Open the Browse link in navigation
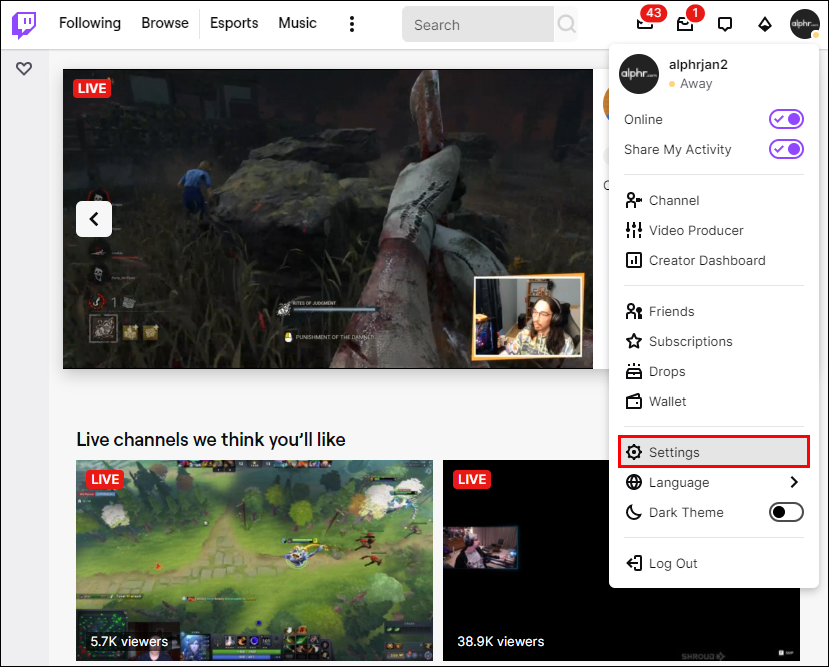Viewport: 829px width, 667px height. 165,23
